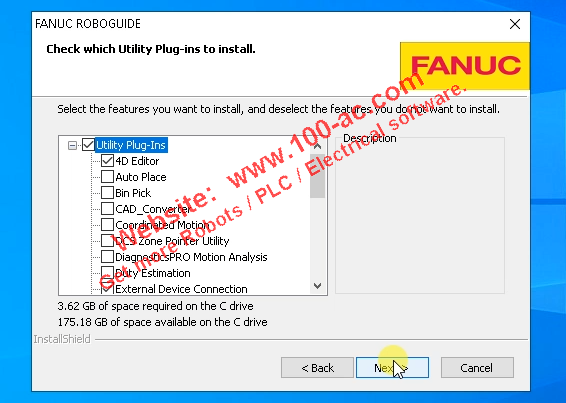Image resolution: width=566 pixels, height=403 pixels.
Task: Tick the CAD_Converter checkbox
Action: point(108,209)
